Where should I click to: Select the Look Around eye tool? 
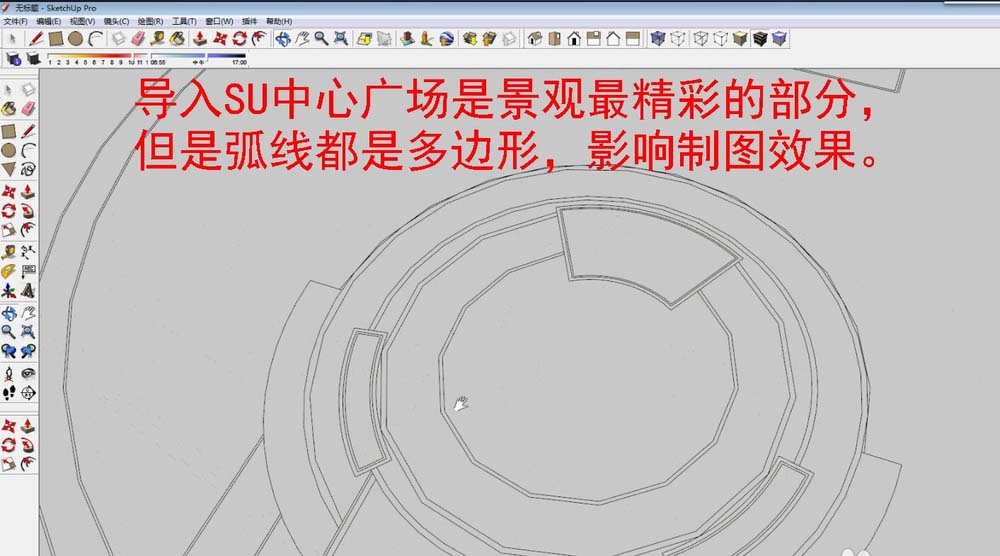point(28,374)
